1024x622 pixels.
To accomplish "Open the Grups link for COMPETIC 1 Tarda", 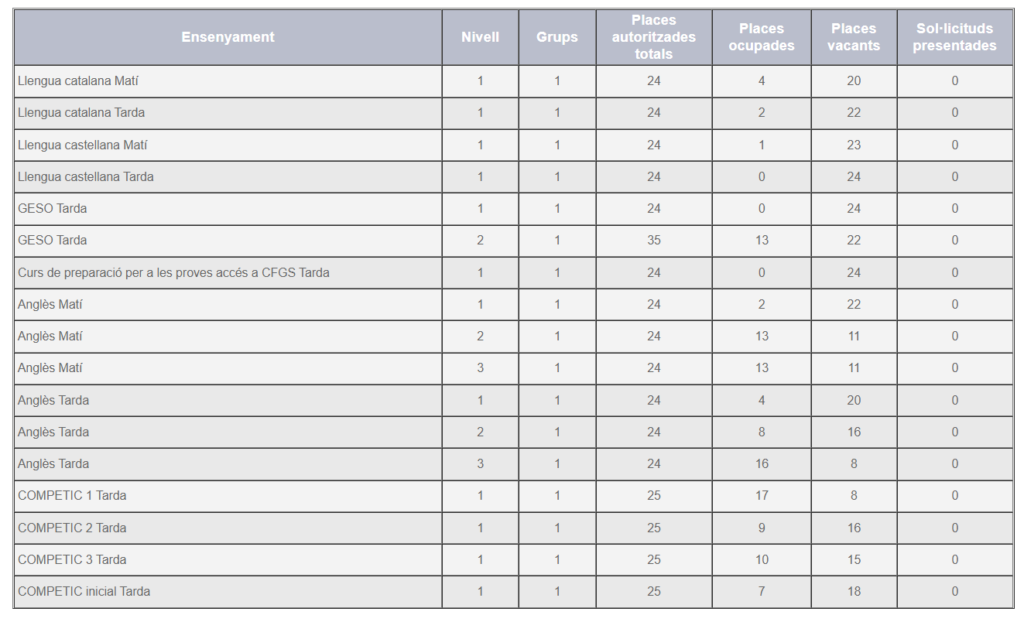I will click(557, 495).
